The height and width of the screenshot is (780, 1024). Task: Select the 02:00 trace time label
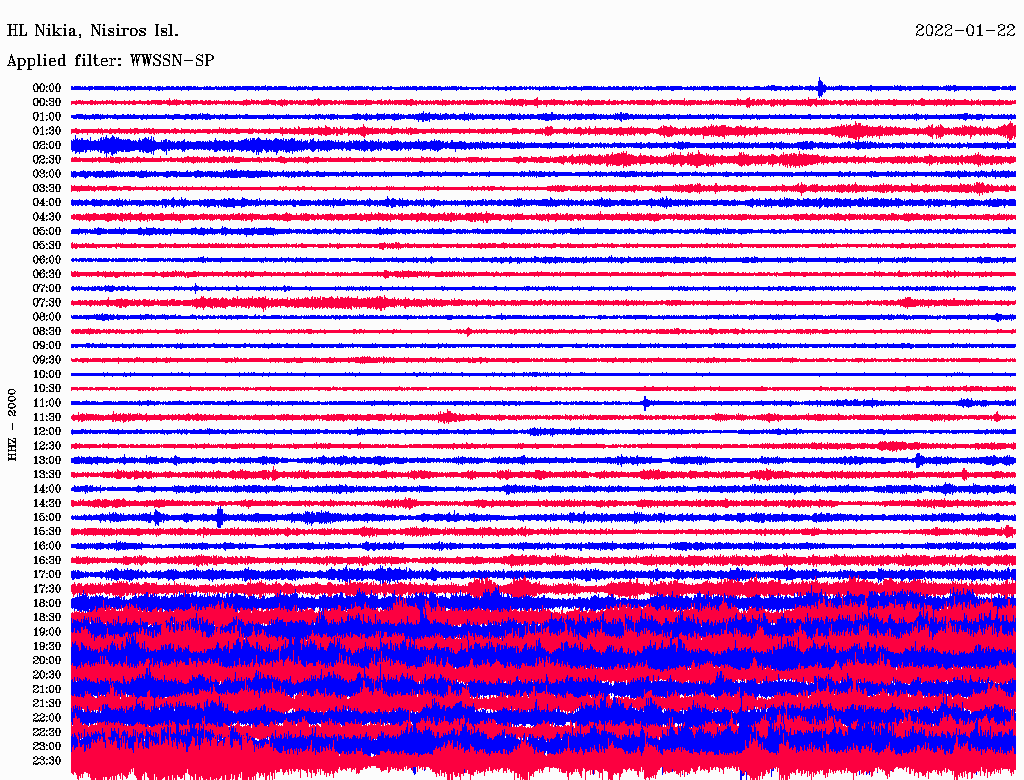coord(47,145)
